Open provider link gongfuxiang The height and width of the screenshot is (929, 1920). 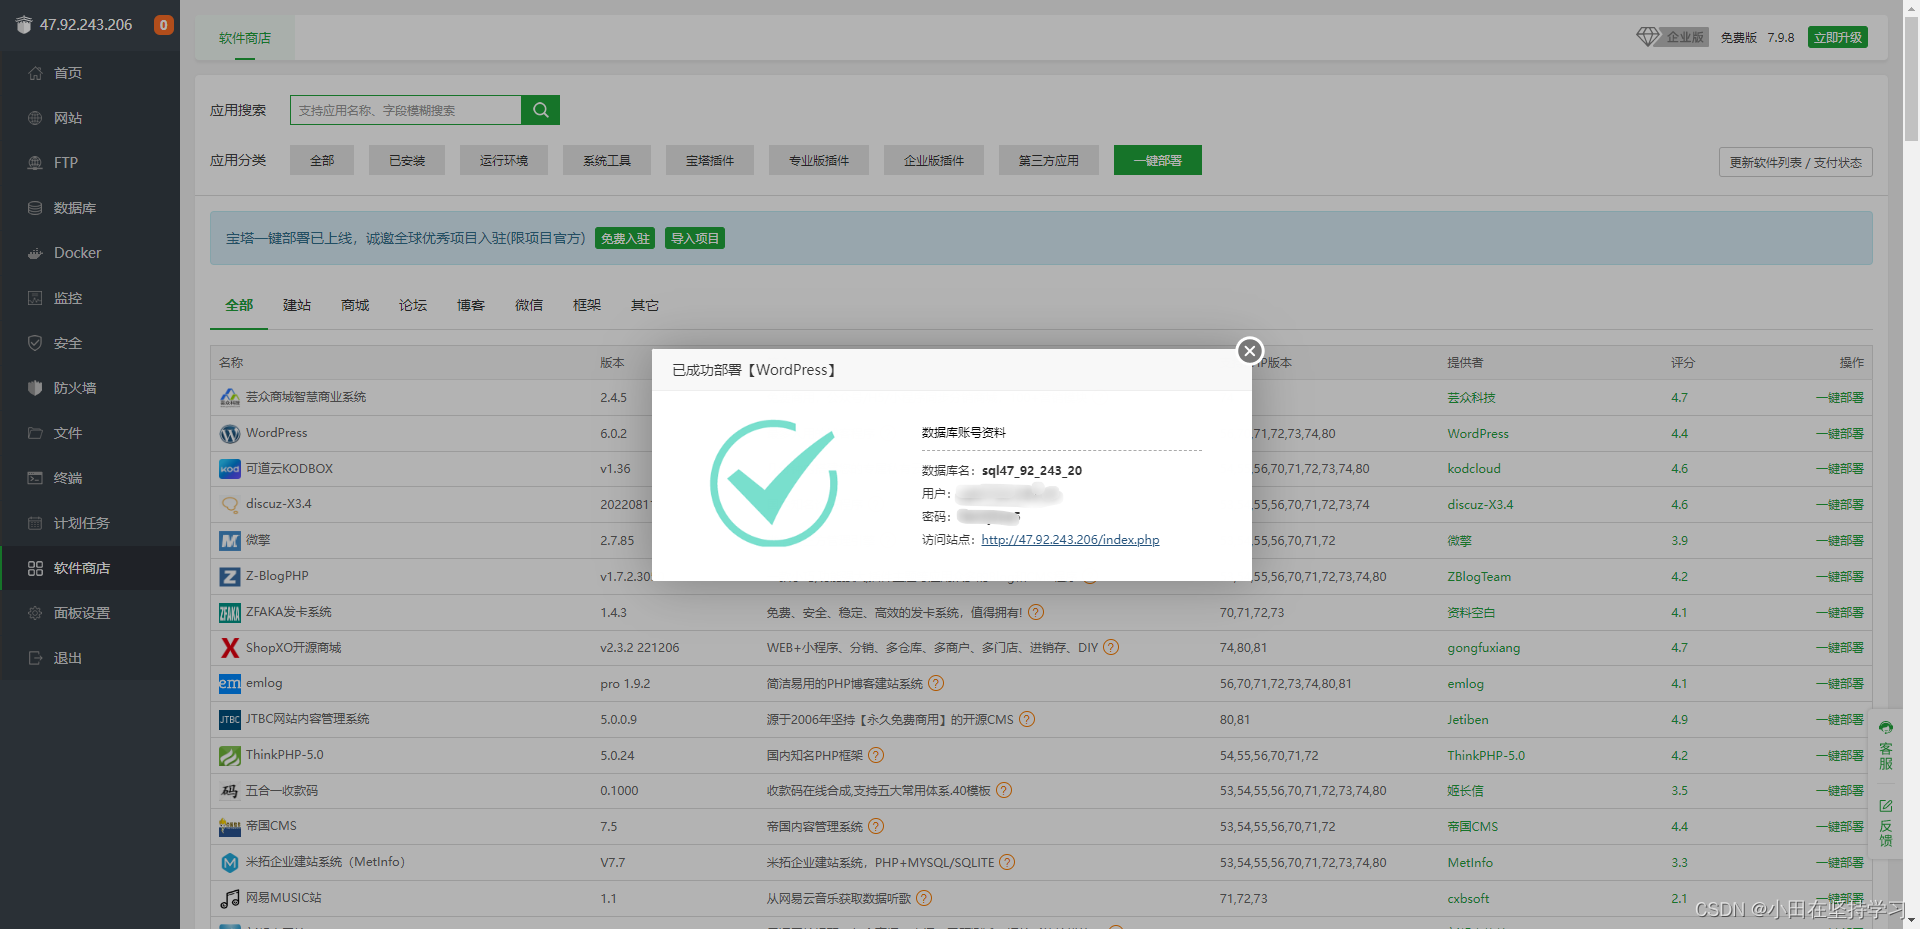pos(1483,648)
